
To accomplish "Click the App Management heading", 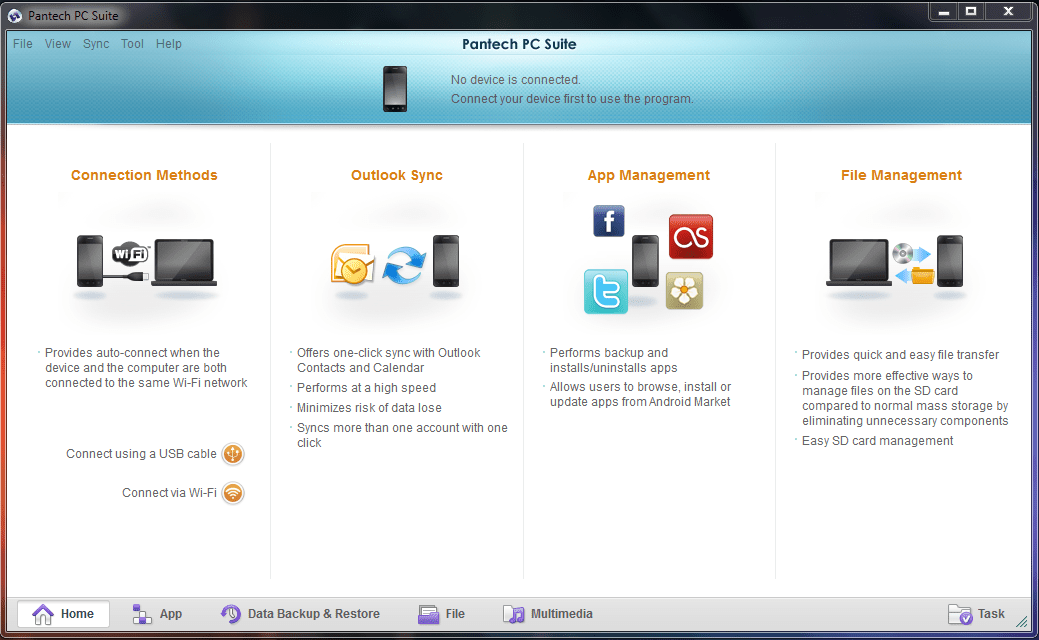I will [x=649, y=175].
